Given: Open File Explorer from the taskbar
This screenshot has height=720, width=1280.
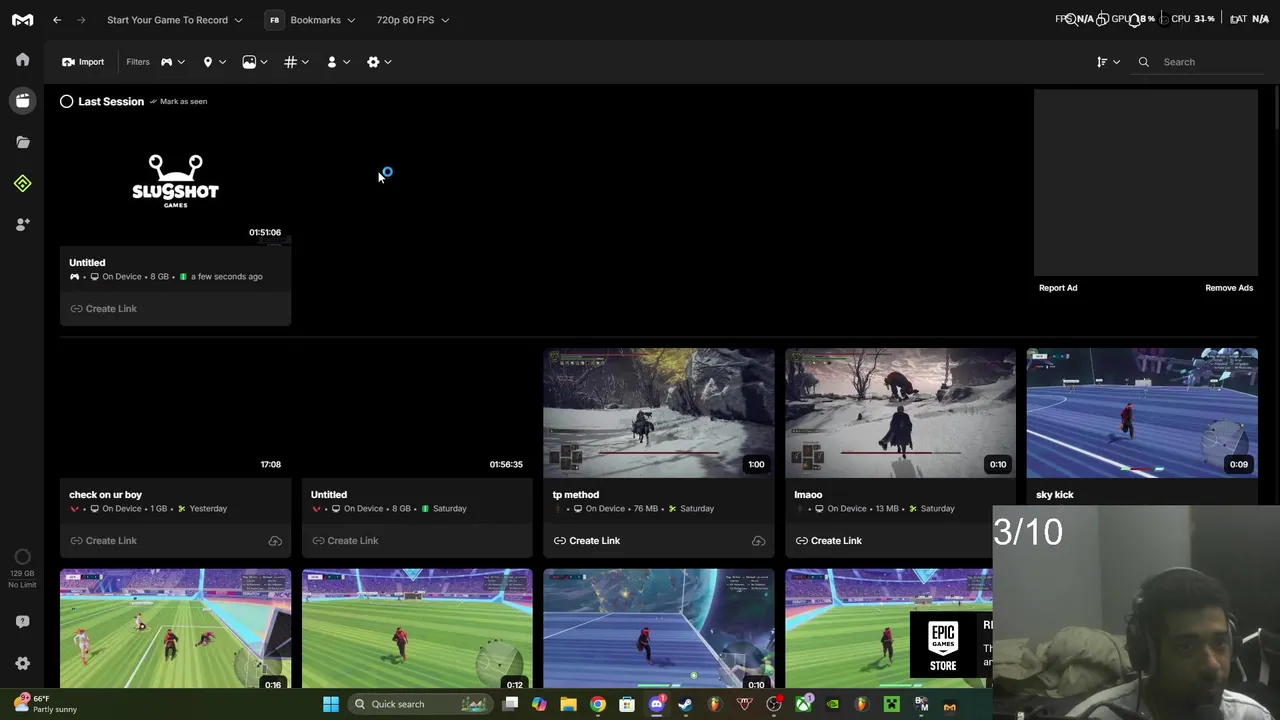Looking at the screenshot, I should click(568, 704).
